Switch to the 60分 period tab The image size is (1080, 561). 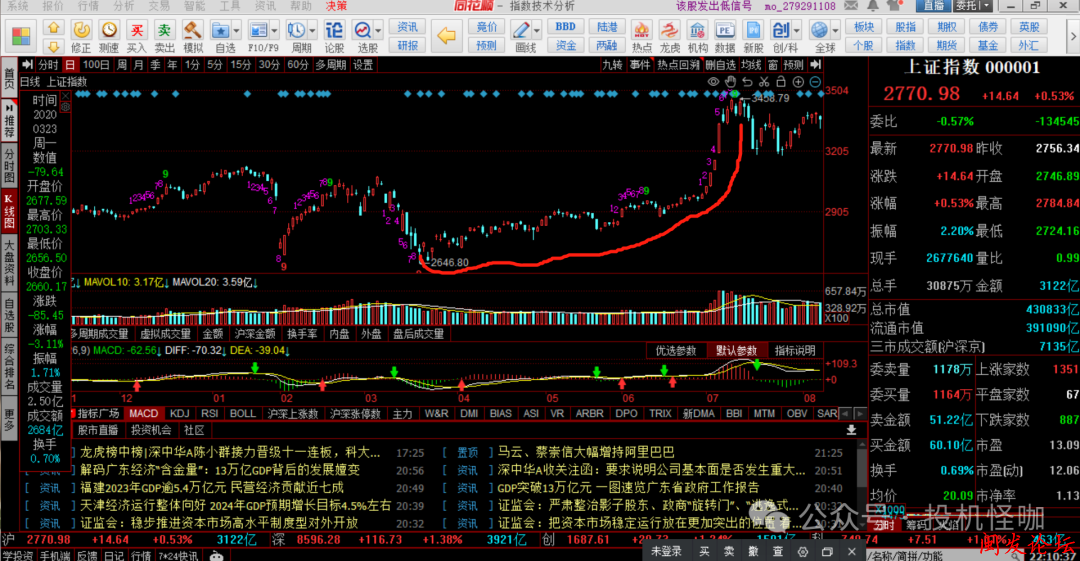pos(298,65)
